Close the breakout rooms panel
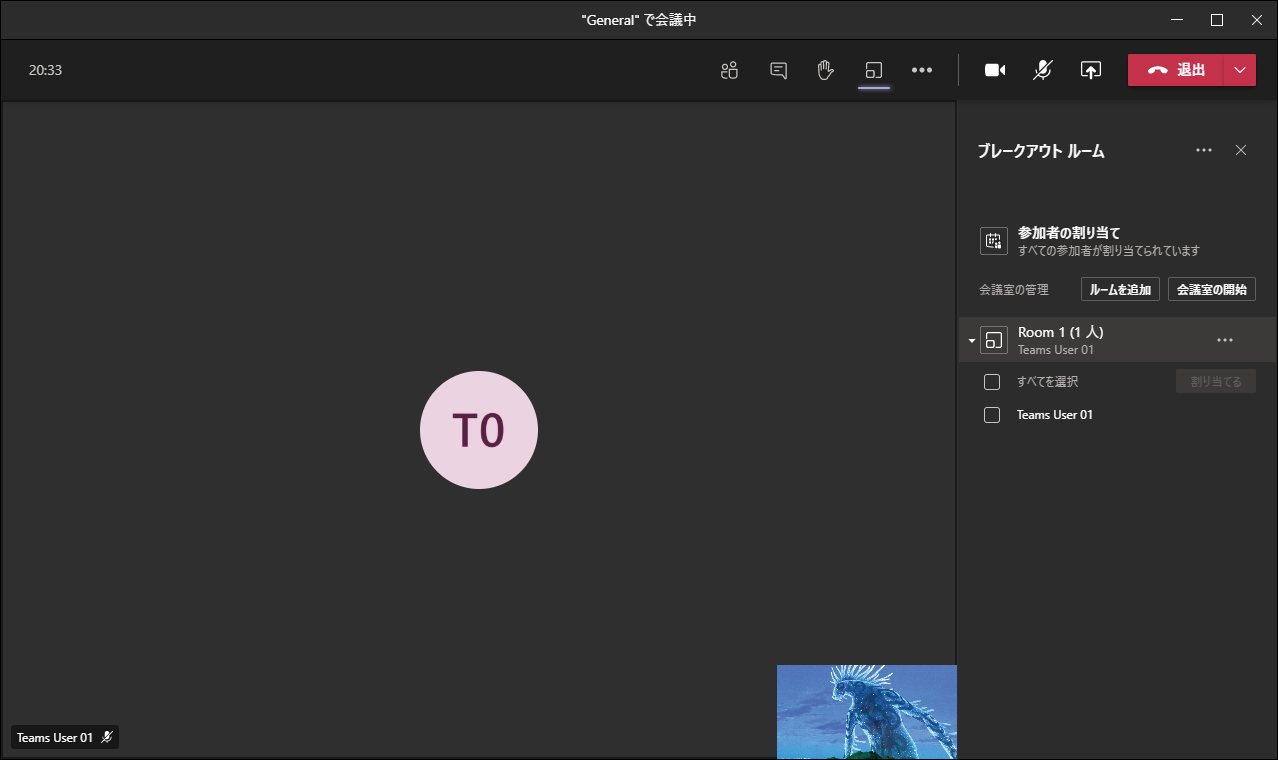The image size is (1278, 760). (x=1241, y=150)
